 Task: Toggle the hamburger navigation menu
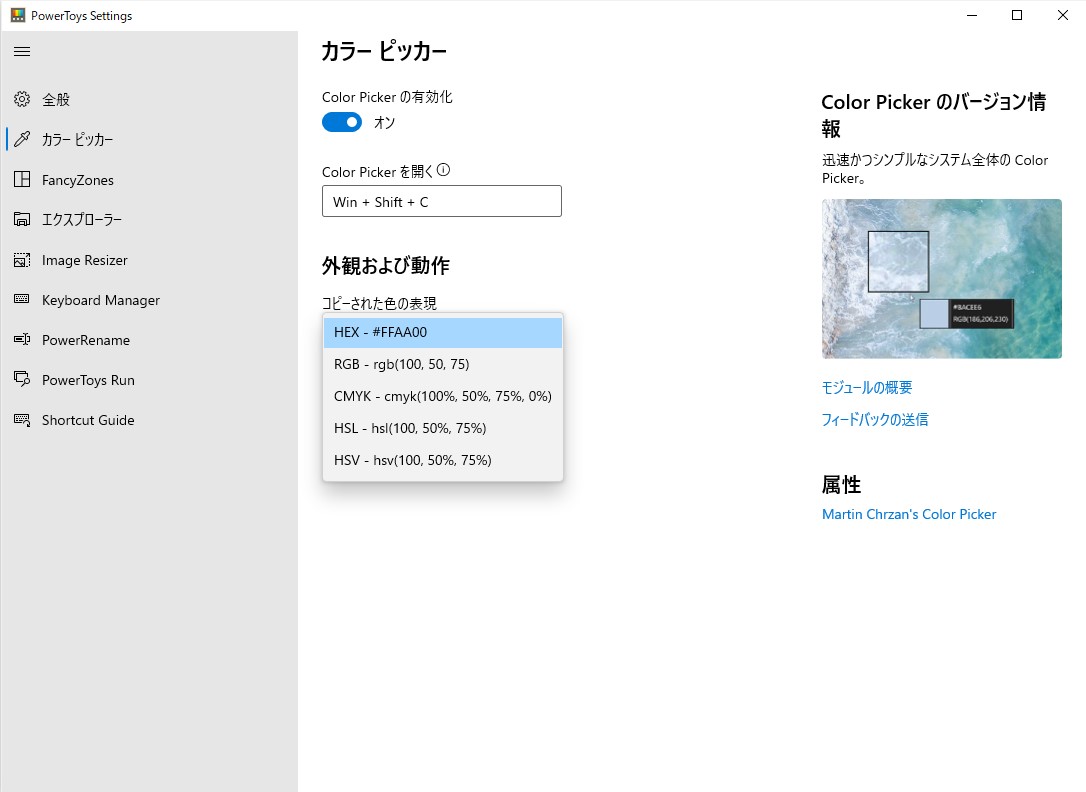click(x=22, y=51)
